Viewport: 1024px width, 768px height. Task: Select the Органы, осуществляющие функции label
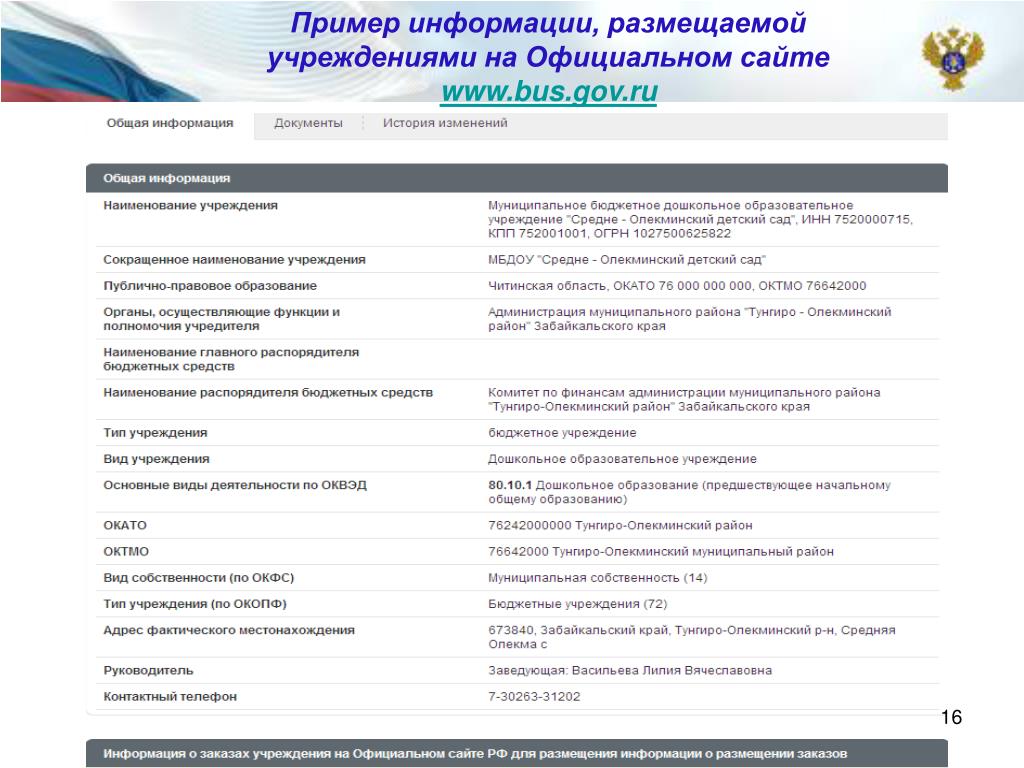point(221,319)
